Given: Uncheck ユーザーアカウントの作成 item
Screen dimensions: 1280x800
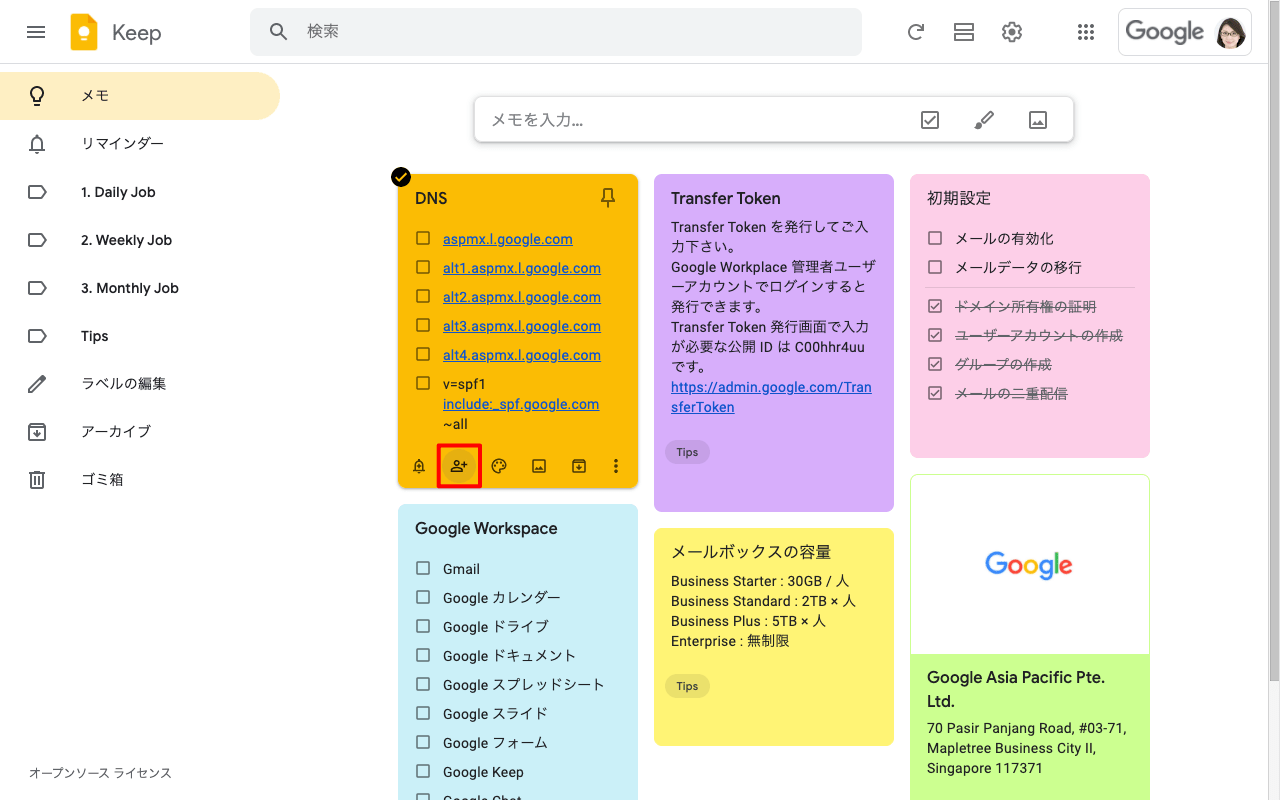Looking at the screenshot, I should click(935, 335).
